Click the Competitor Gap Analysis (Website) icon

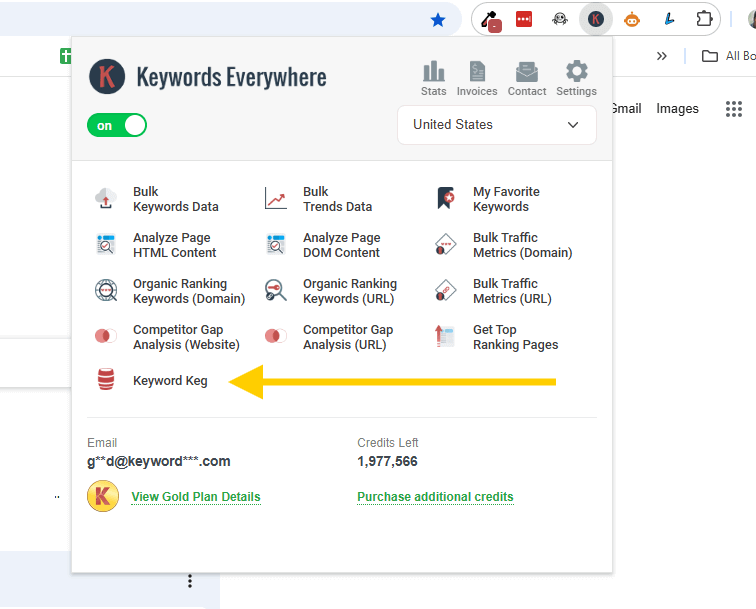[106, 336]
